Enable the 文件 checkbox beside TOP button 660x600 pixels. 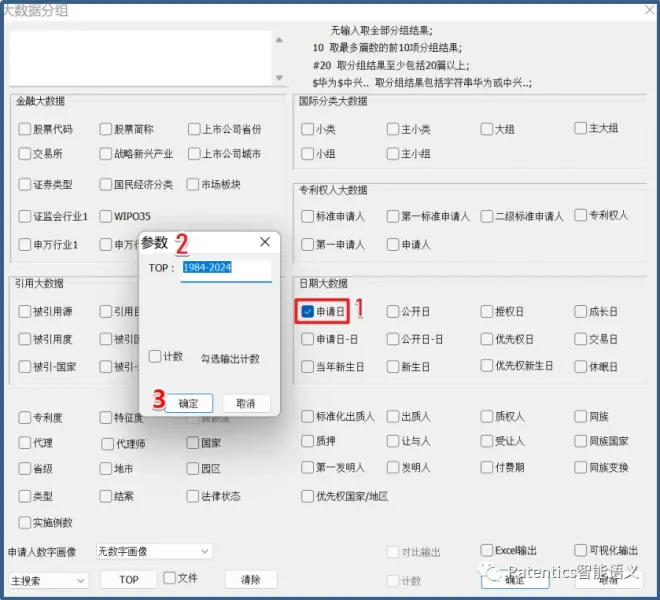click(170, 578)
